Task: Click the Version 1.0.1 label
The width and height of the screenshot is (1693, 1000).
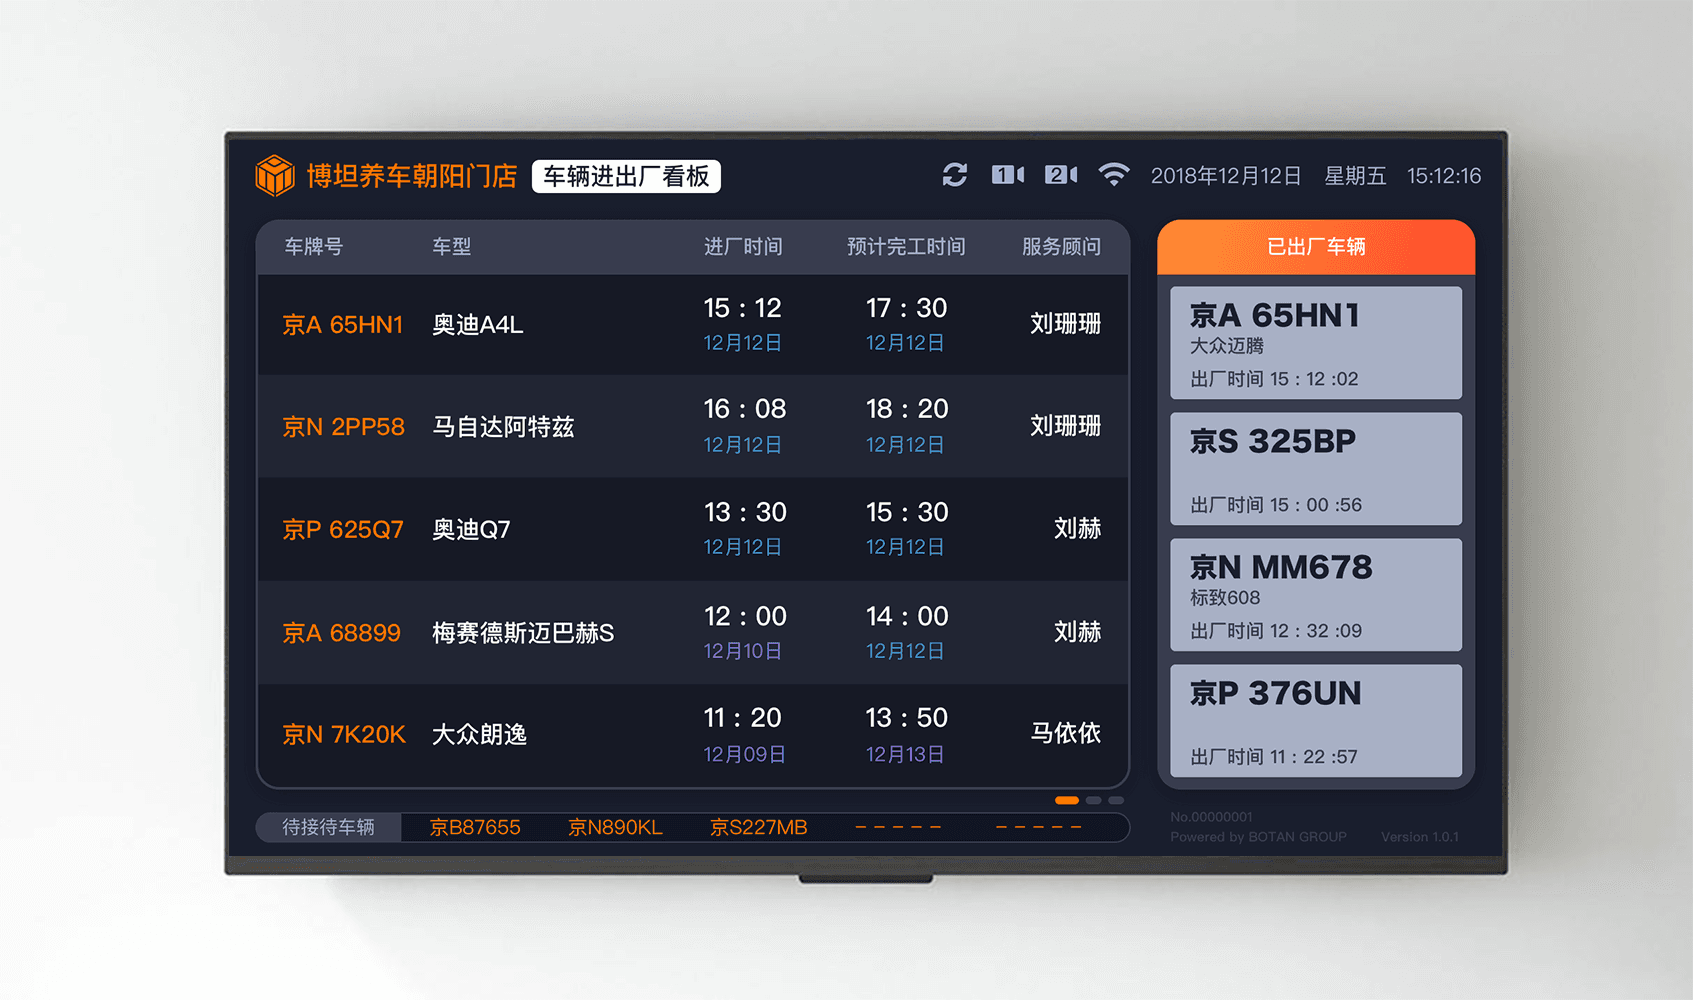Action: [1420, 837]
